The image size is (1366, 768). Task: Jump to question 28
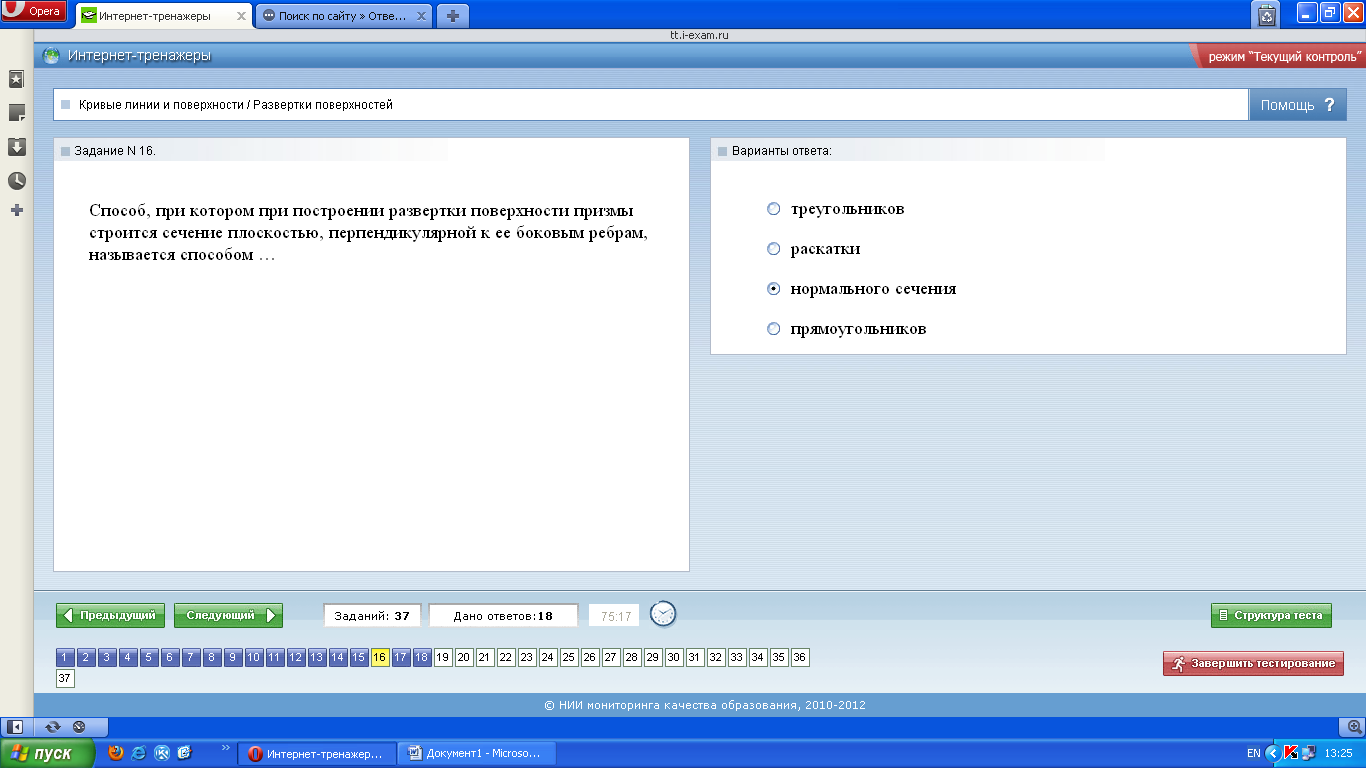[x=632, y=657]
